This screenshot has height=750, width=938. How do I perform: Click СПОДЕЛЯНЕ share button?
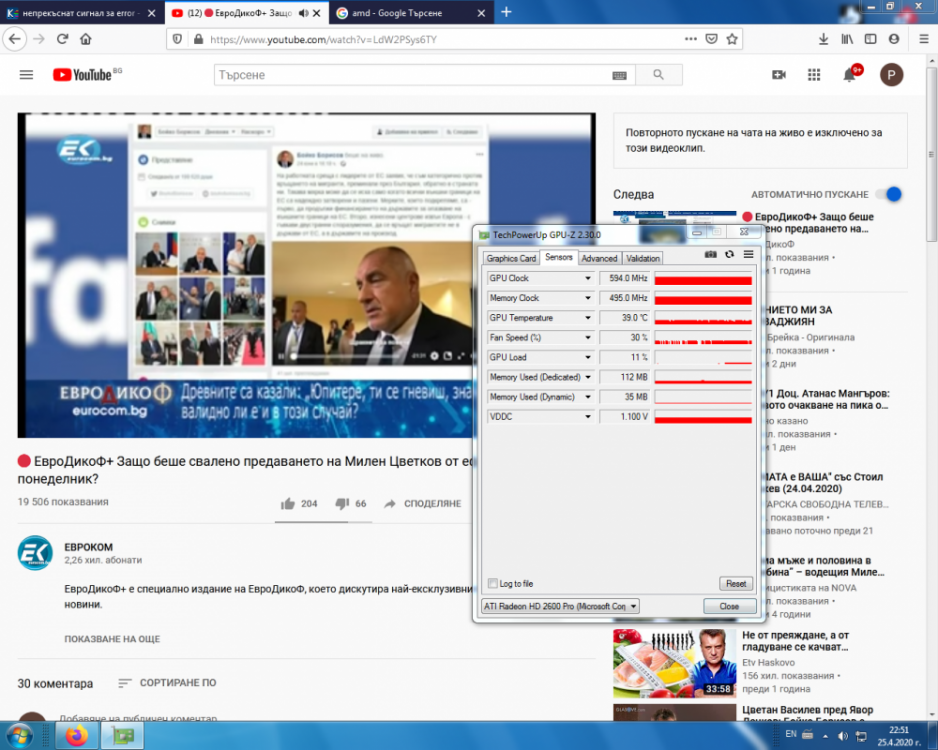coord(424,504)
